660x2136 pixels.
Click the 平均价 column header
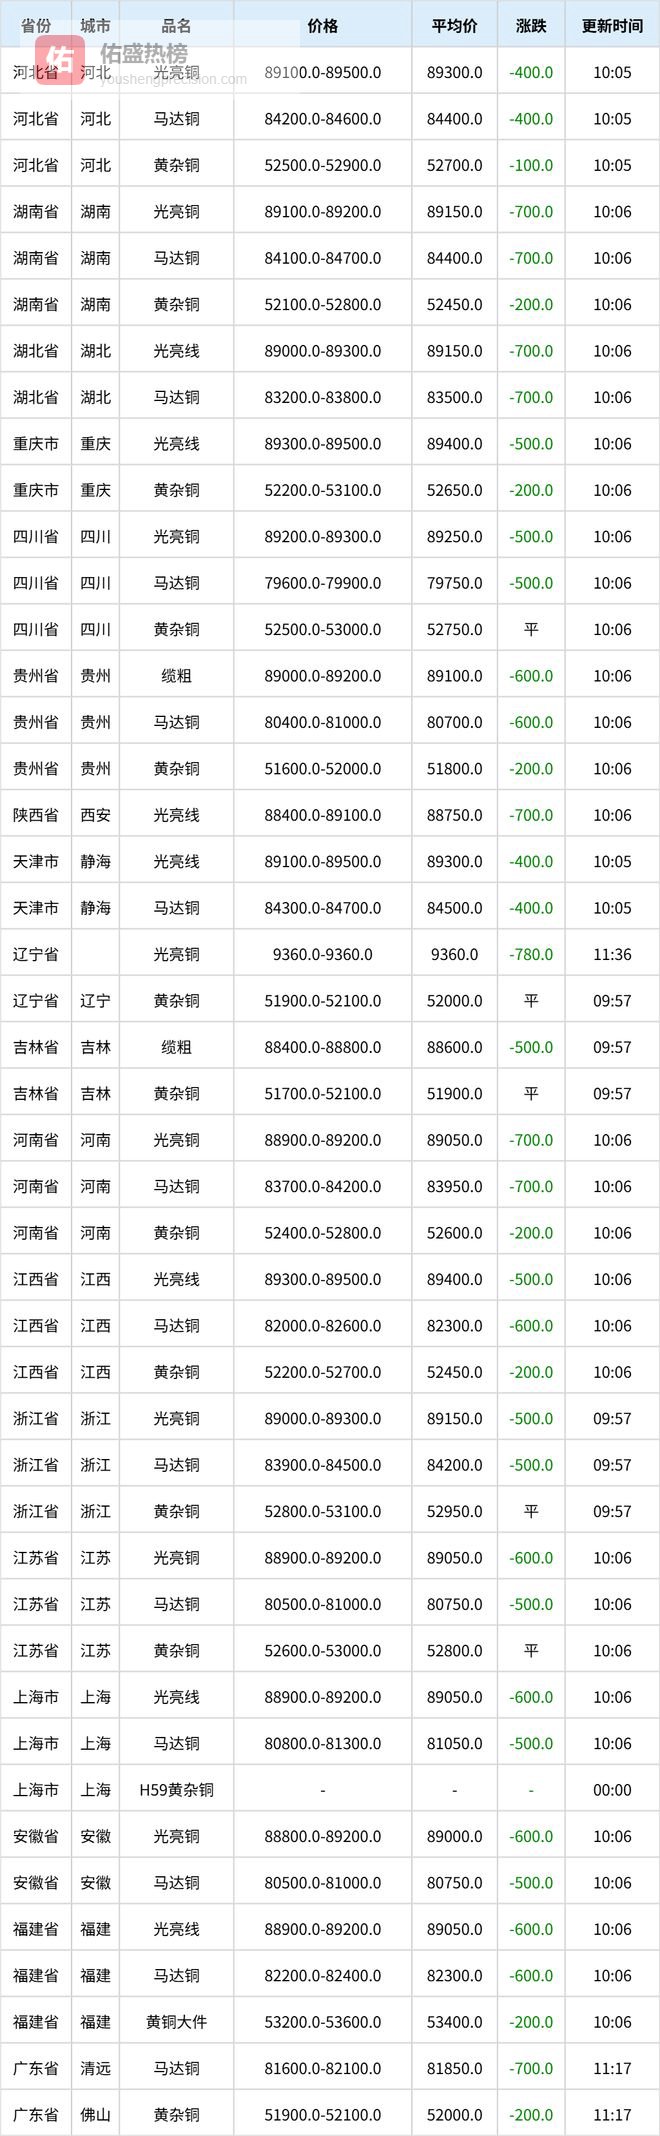(x=454, y=26)
